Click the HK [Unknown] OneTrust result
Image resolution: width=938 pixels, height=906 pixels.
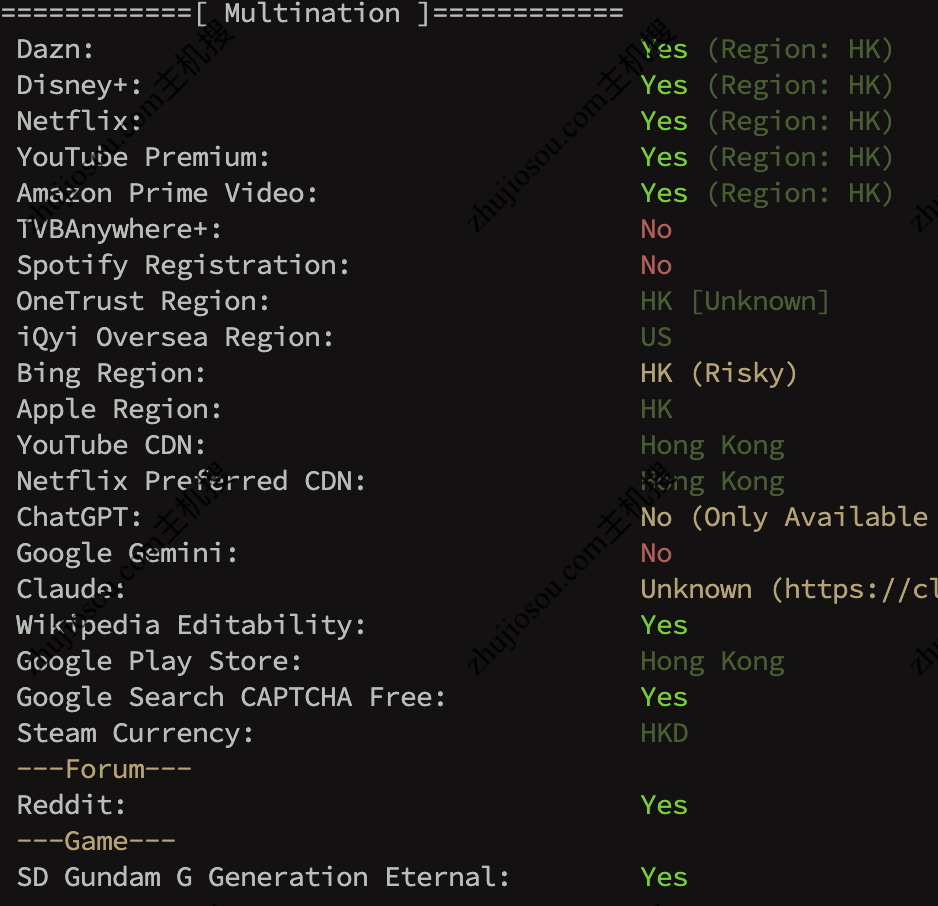pos(735,301)
